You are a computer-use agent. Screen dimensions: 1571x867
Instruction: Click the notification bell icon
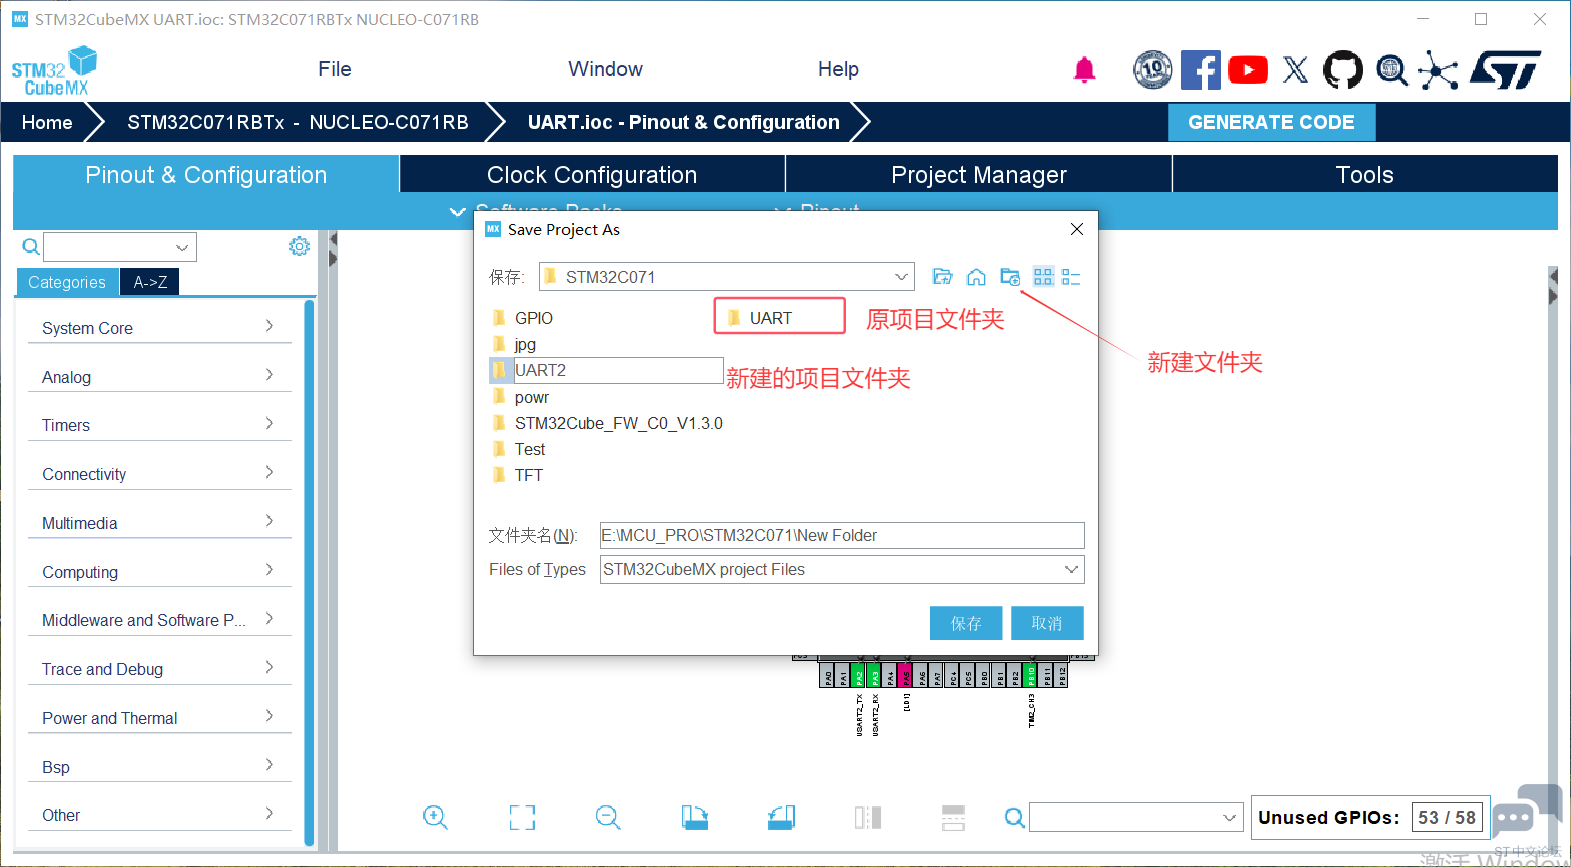(x=1084, y=70)
